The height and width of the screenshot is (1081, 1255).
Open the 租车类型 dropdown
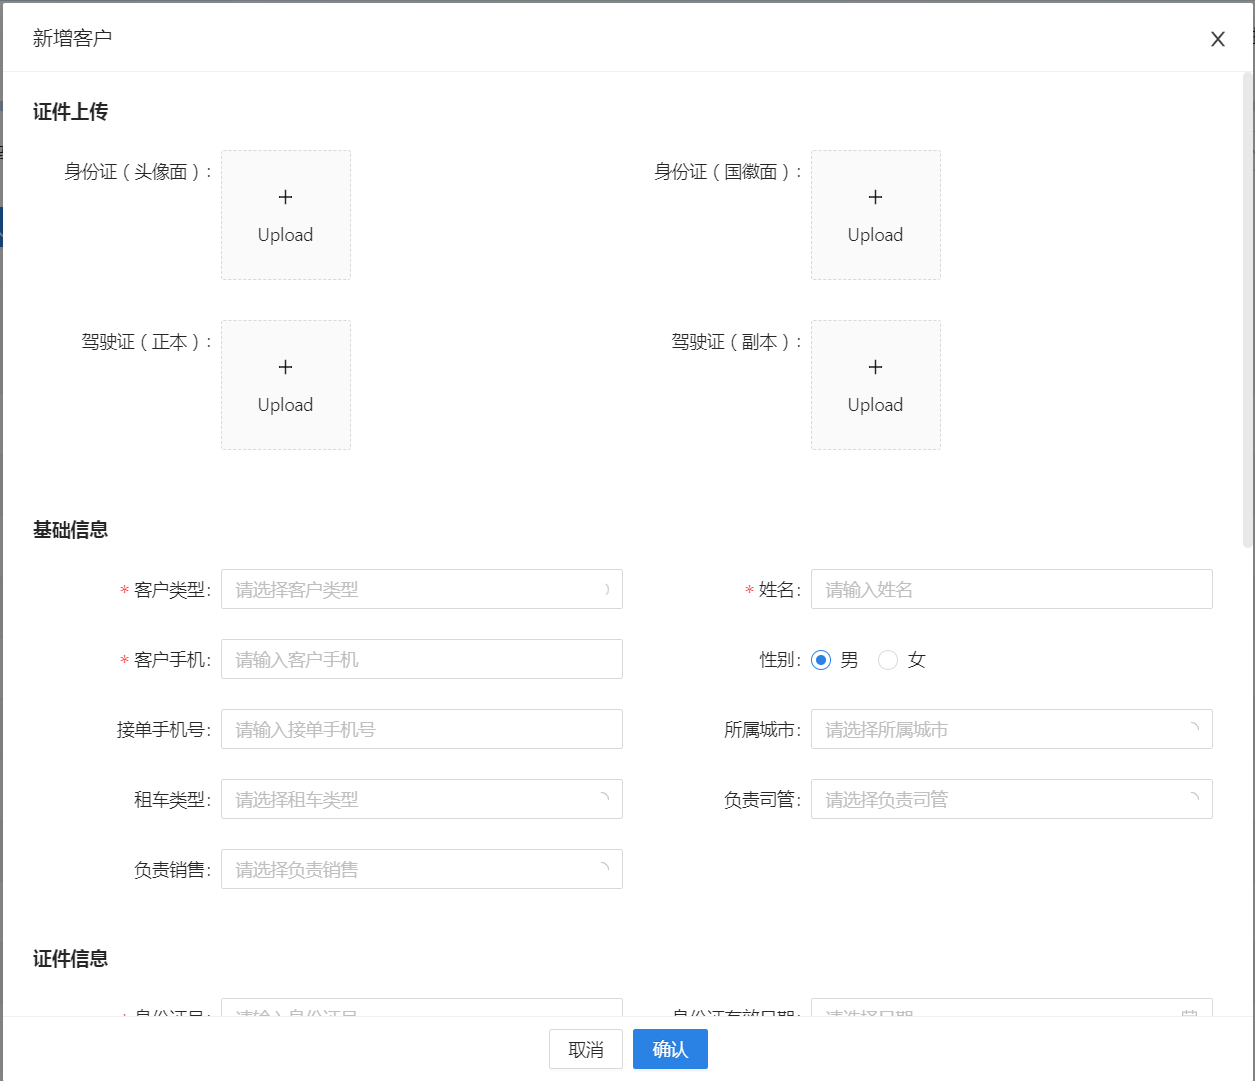click(421, 799)
